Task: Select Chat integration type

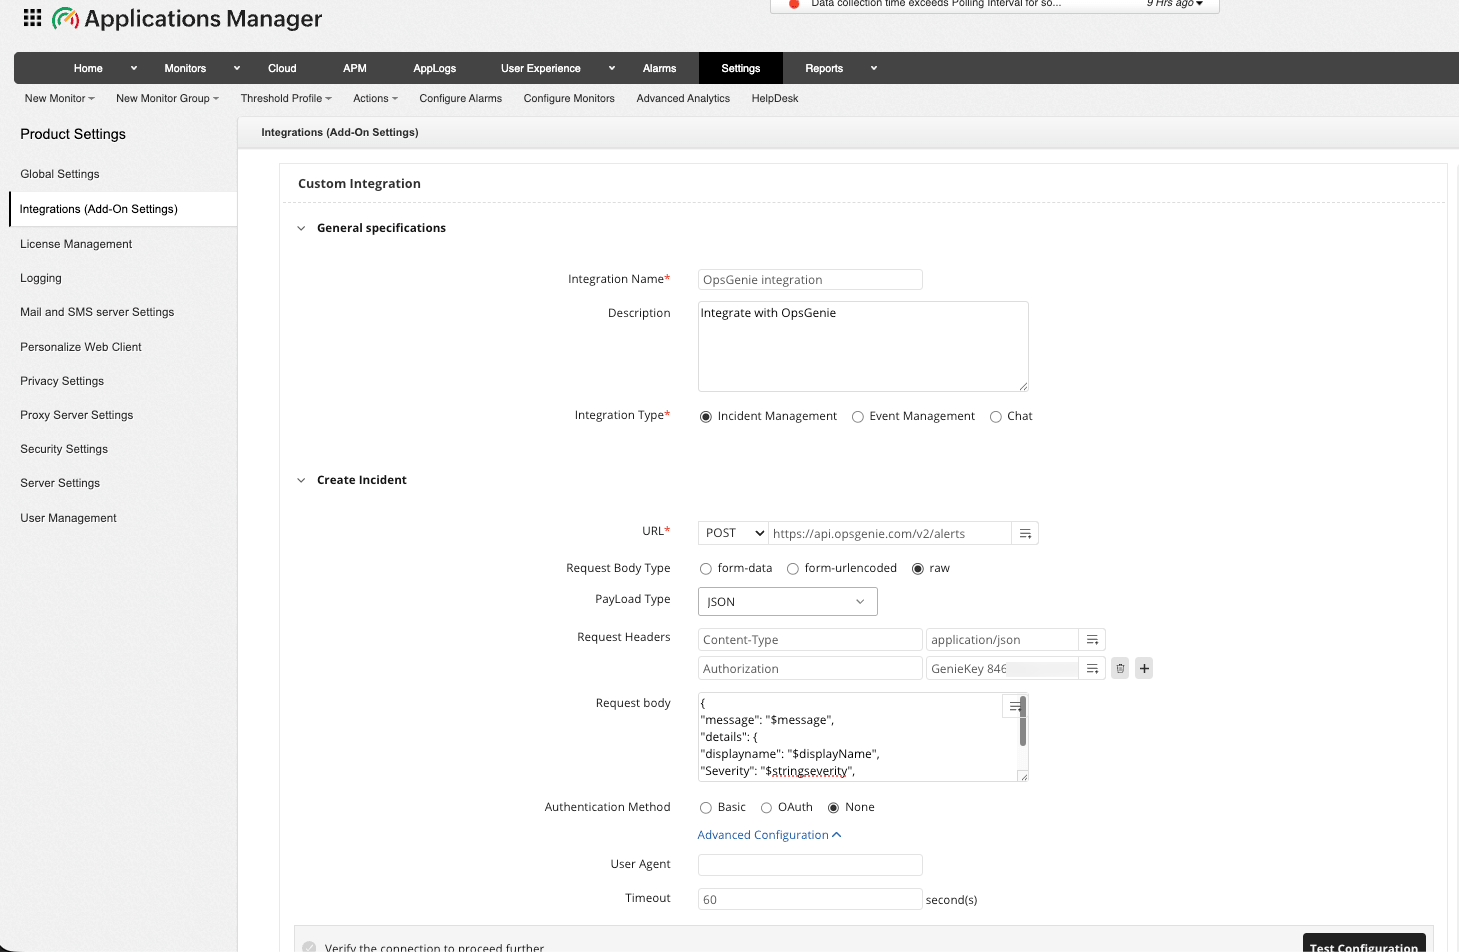Action: tap(996, 417)
